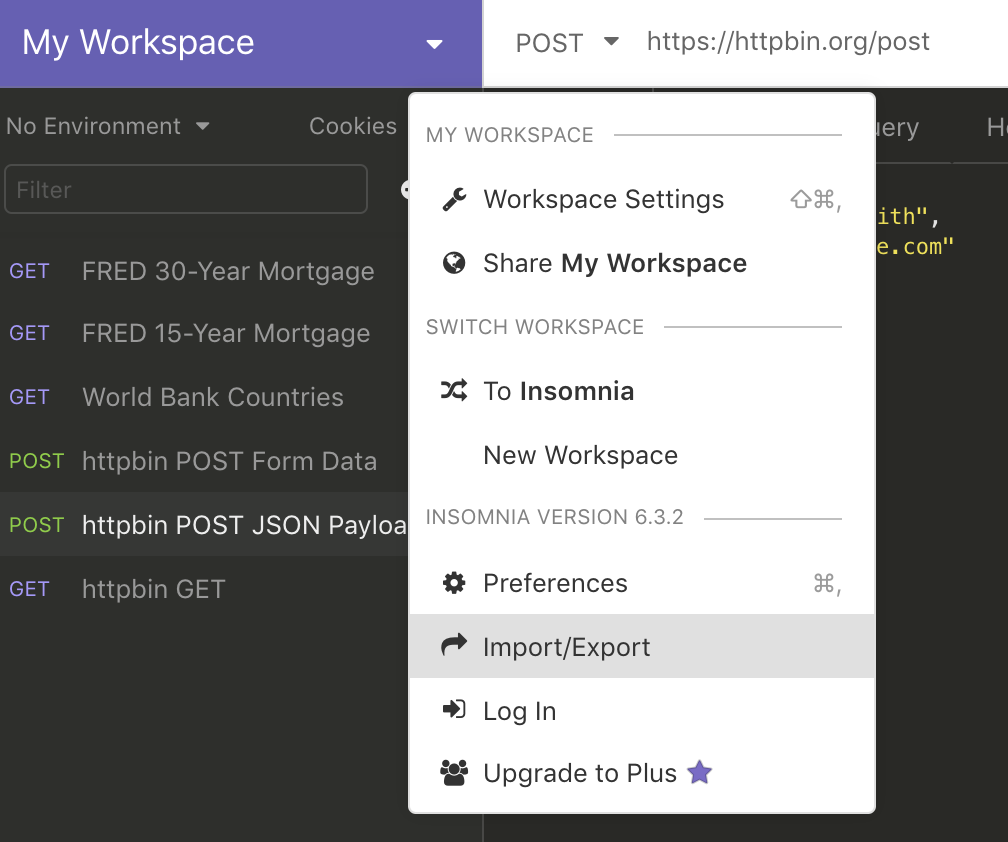The width and height of the screenshot is (1008, 842).
Task: Click the My Workspace title text
Action: coord(138,42)
